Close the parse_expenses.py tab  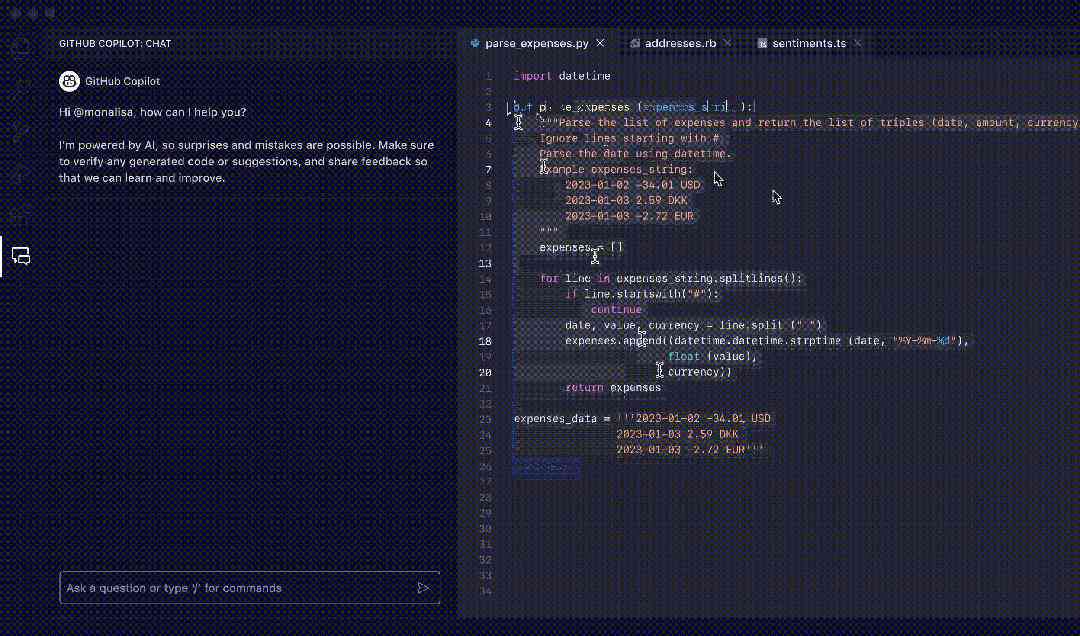point(601,43)
